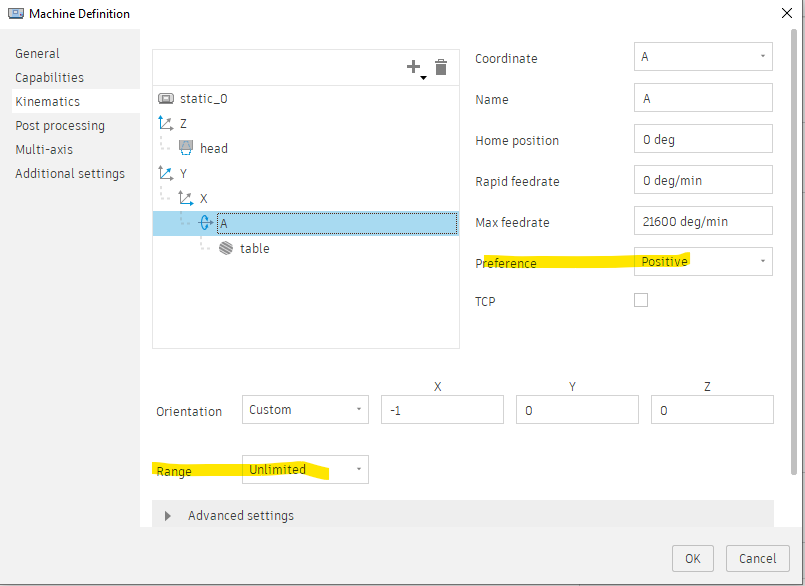Viewport: 805px width, 586px height.
Task: Click the delete trash icon
Action: 441,67
